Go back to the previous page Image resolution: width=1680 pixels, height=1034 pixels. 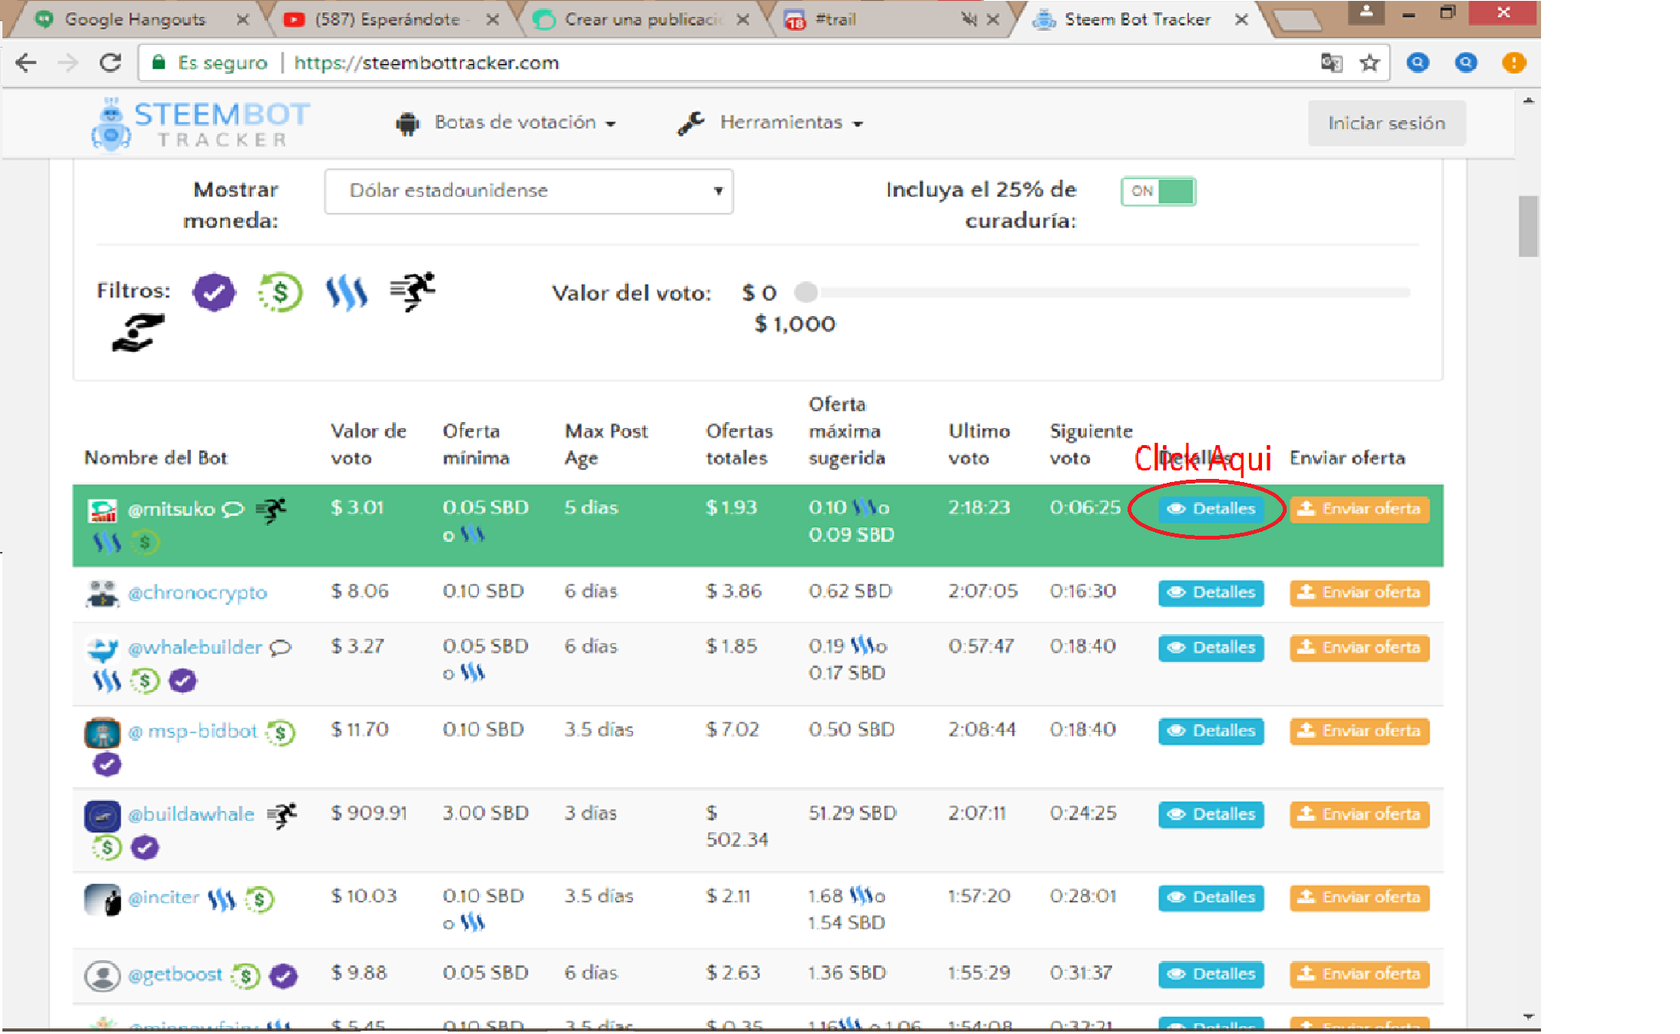26,63
